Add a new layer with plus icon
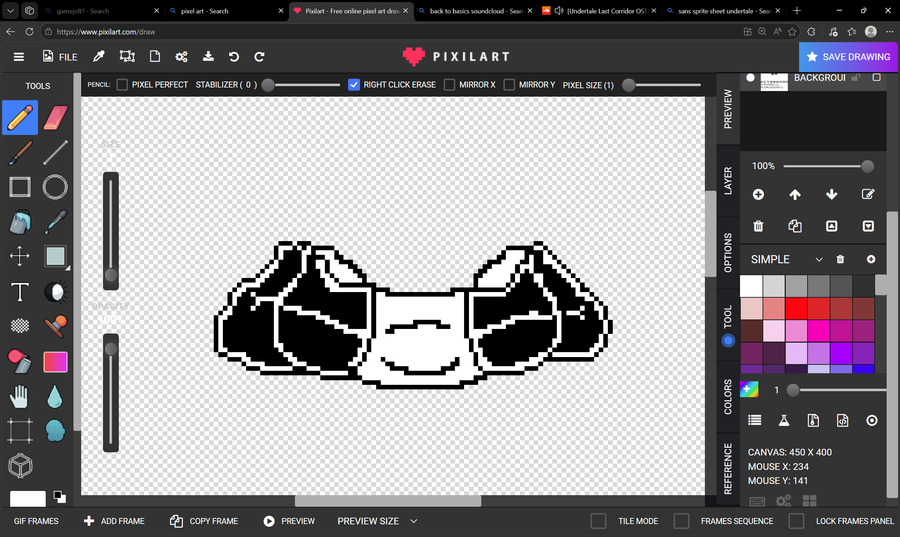900x537 pixels. (x=758, y=194)
